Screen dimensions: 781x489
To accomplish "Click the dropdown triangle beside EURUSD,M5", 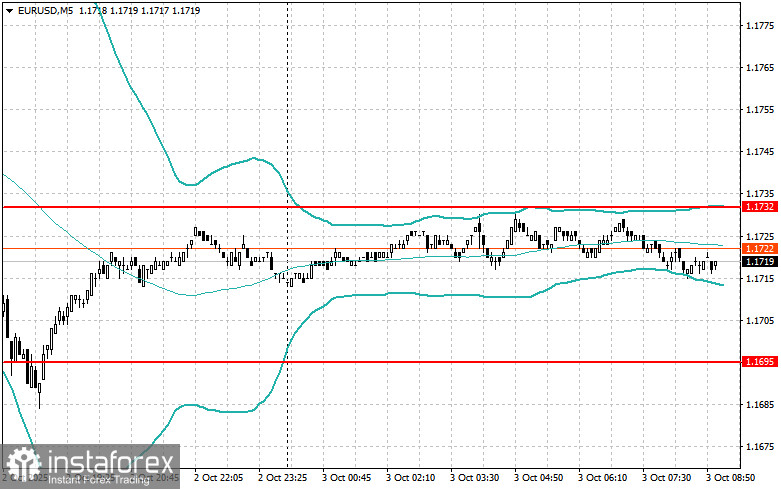I will [10, 10].
